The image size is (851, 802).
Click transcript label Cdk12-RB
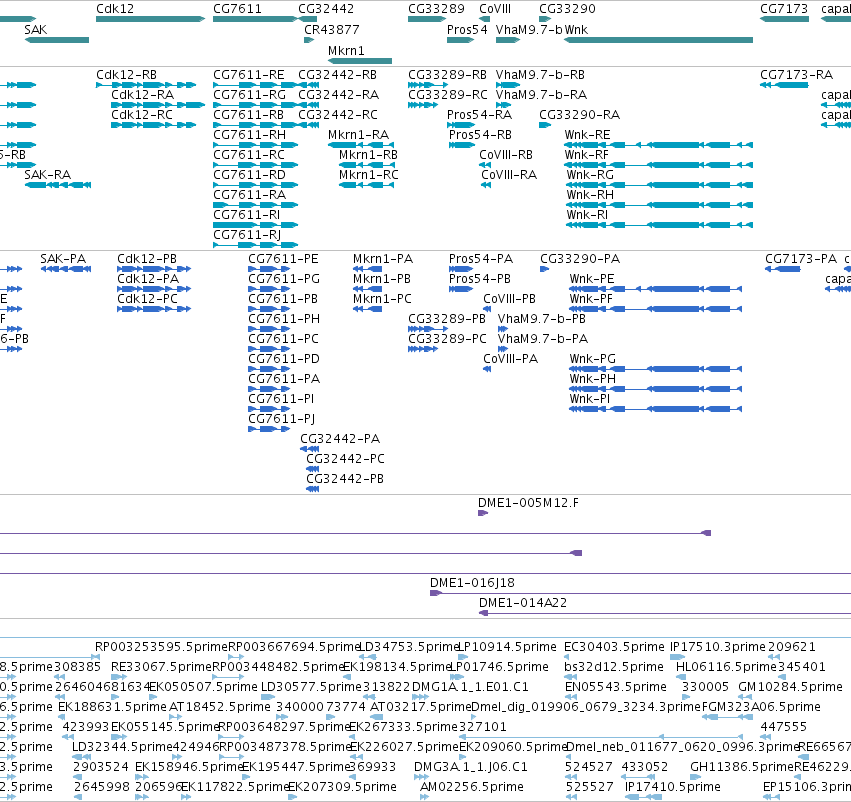click(126, 74)
